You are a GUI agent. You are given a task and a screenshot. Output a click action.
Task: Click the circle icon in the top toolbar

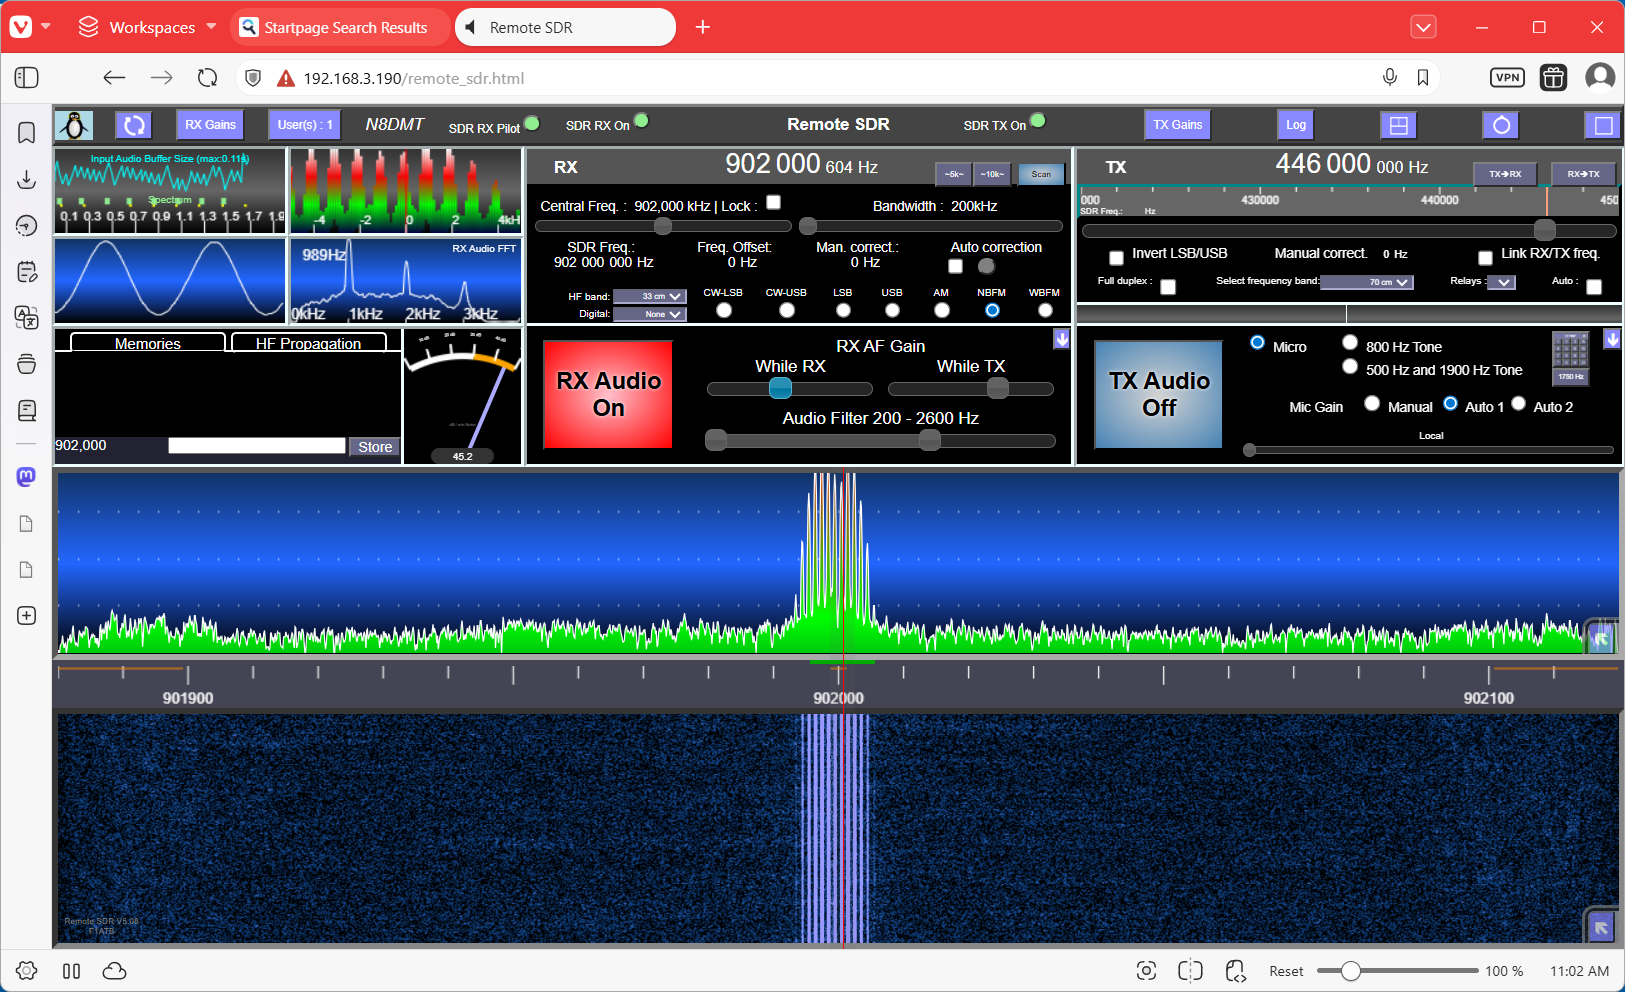(1501, 125)
